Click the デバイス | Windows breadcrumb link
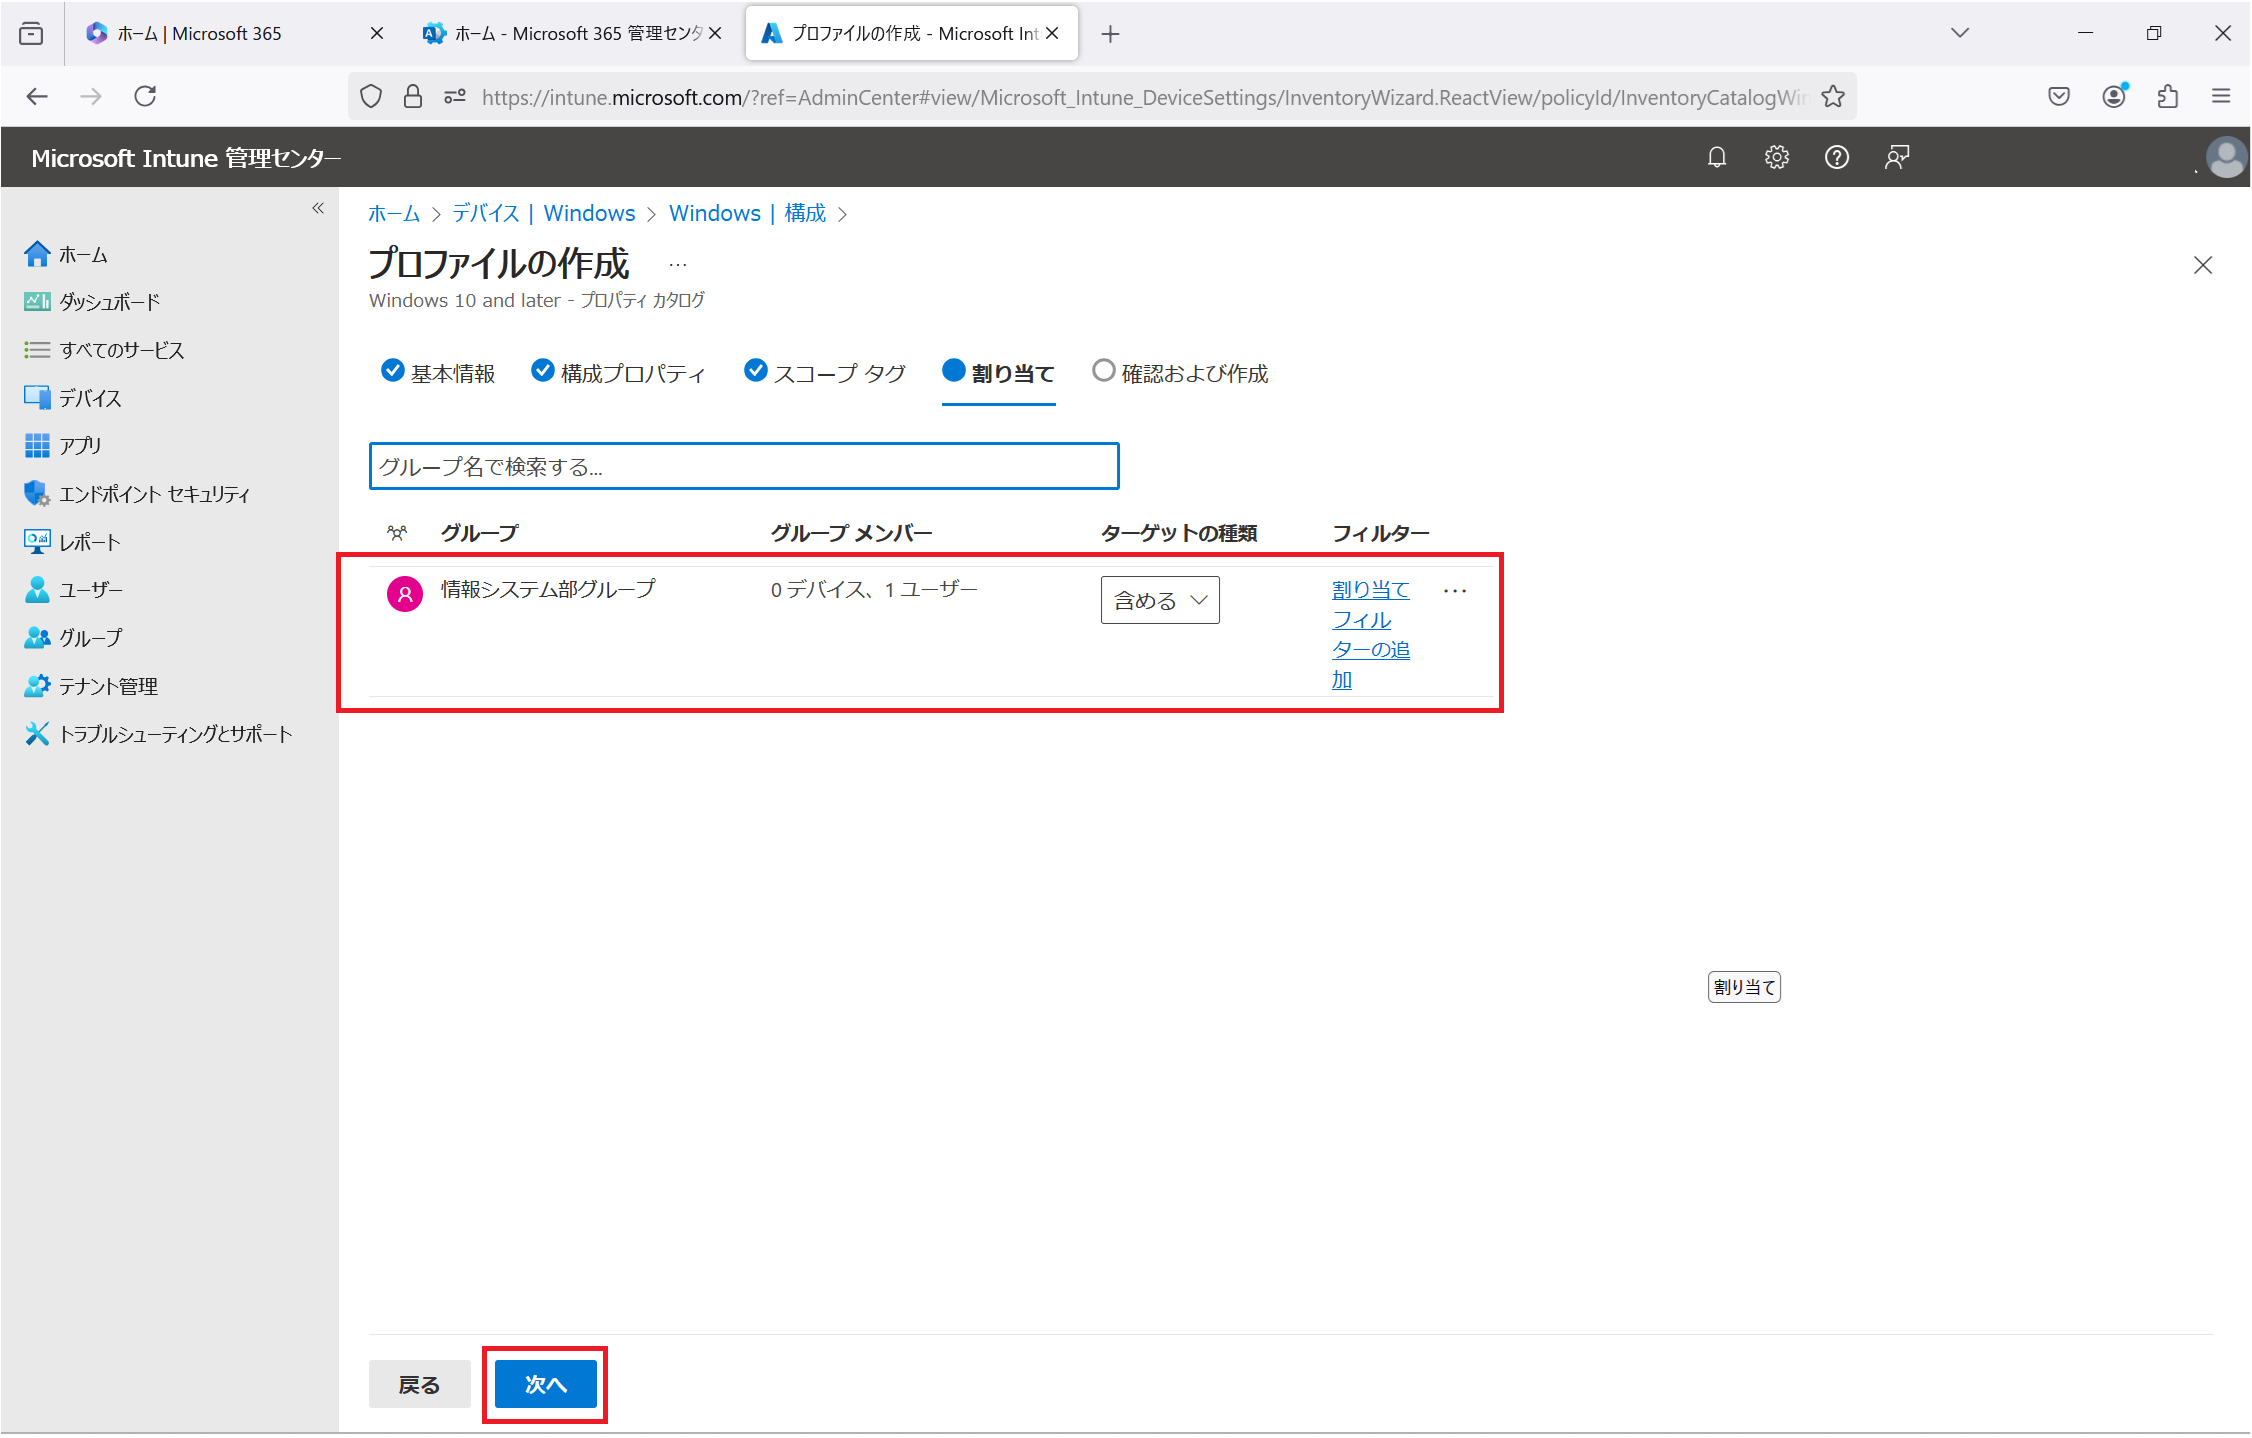2252x1438 pixels. pos(543,213)
